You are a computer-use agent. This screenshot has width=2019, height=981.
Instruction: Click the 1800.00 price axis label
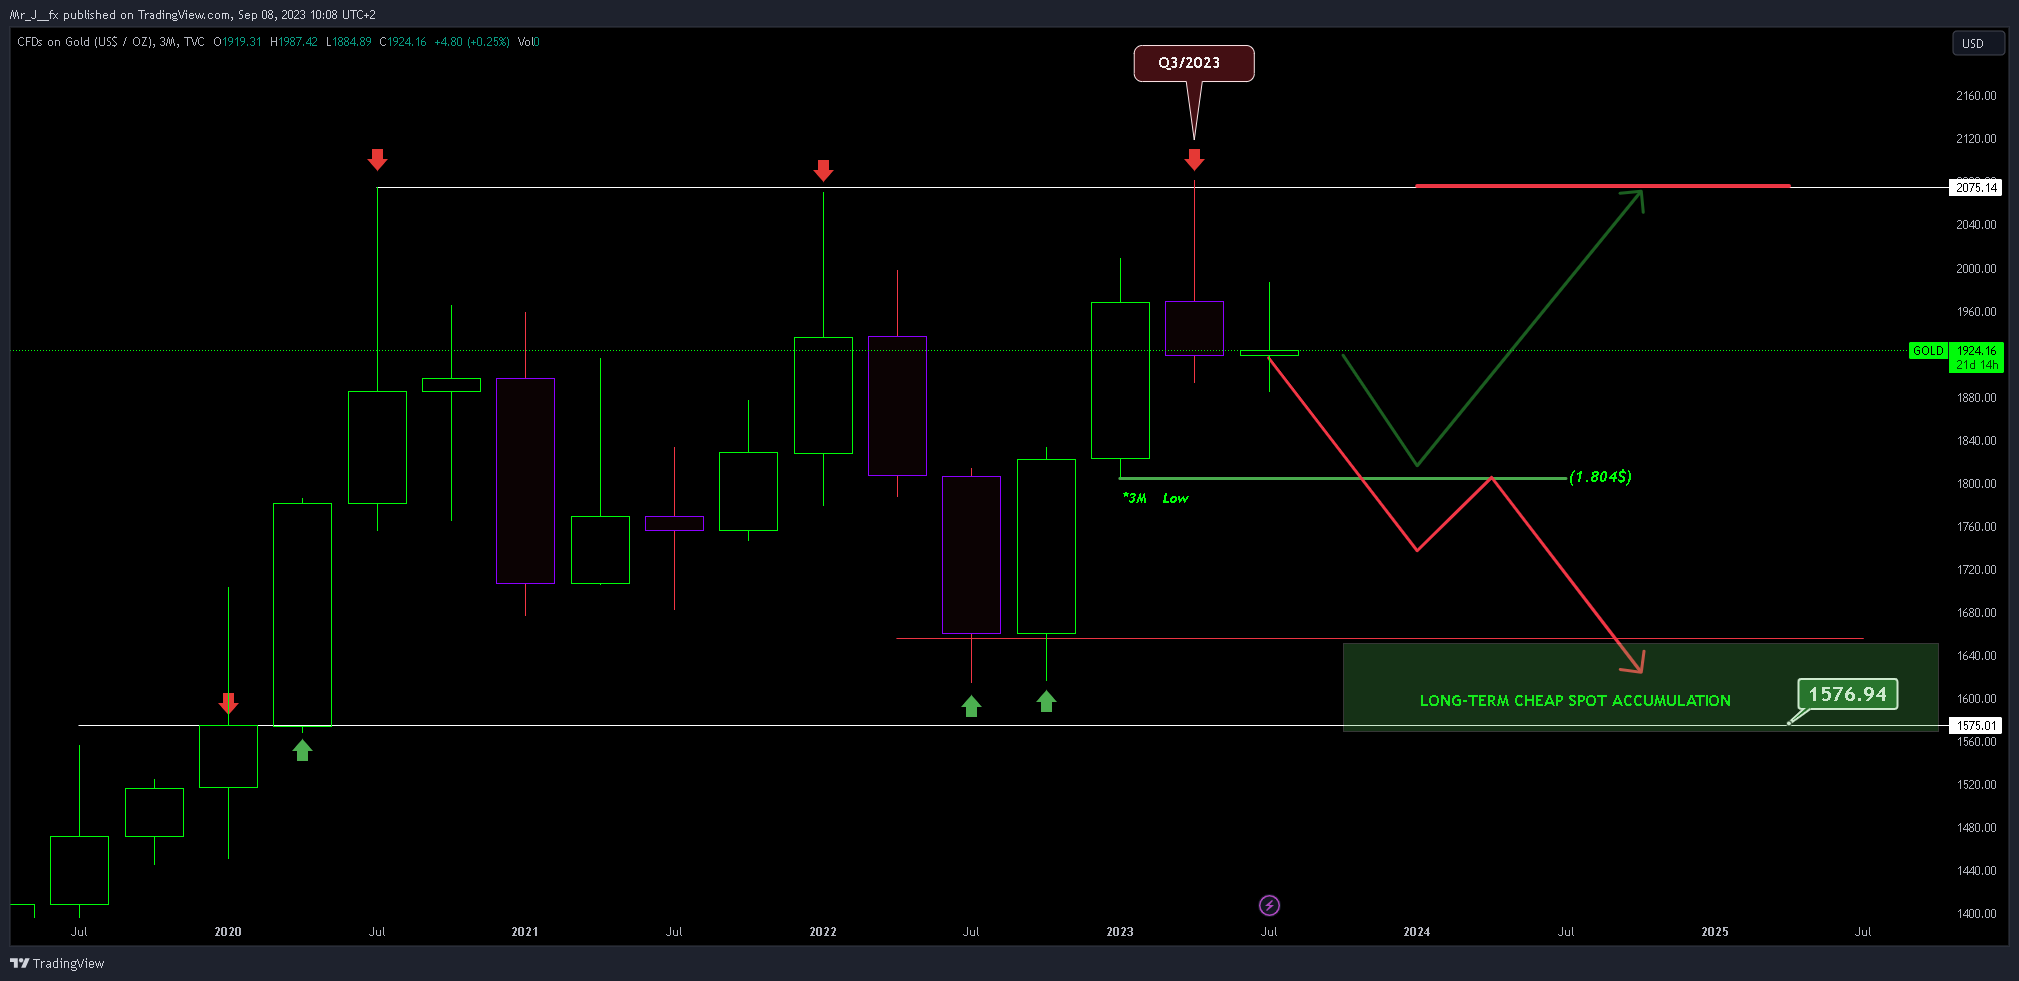pyautogui.click(x=1976, y=484)
